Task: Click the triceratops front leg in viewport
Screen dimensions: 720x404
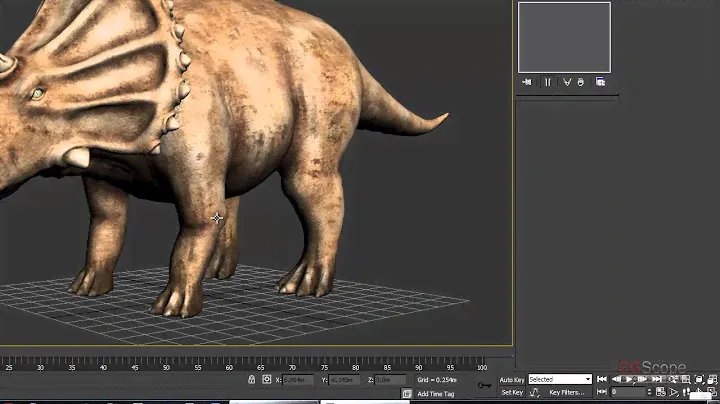Action: [190, 250]
